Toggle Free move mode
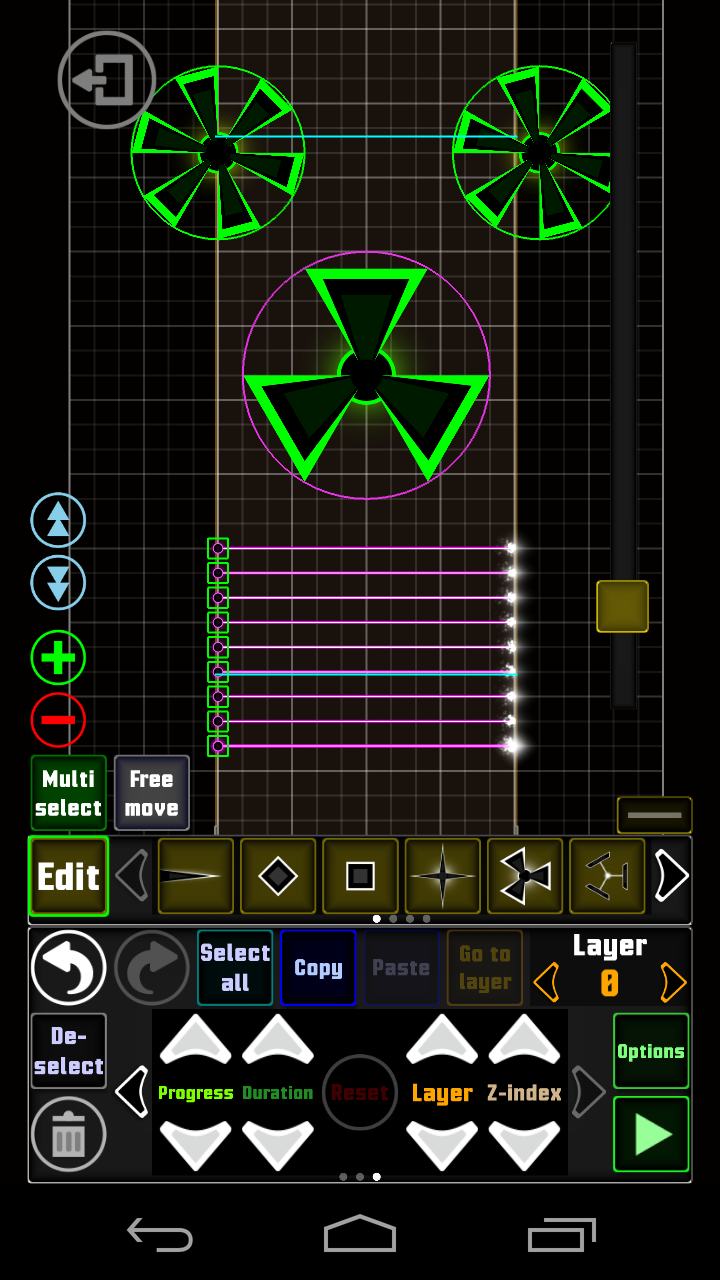720x1280 pixels. tap(151, 793)
